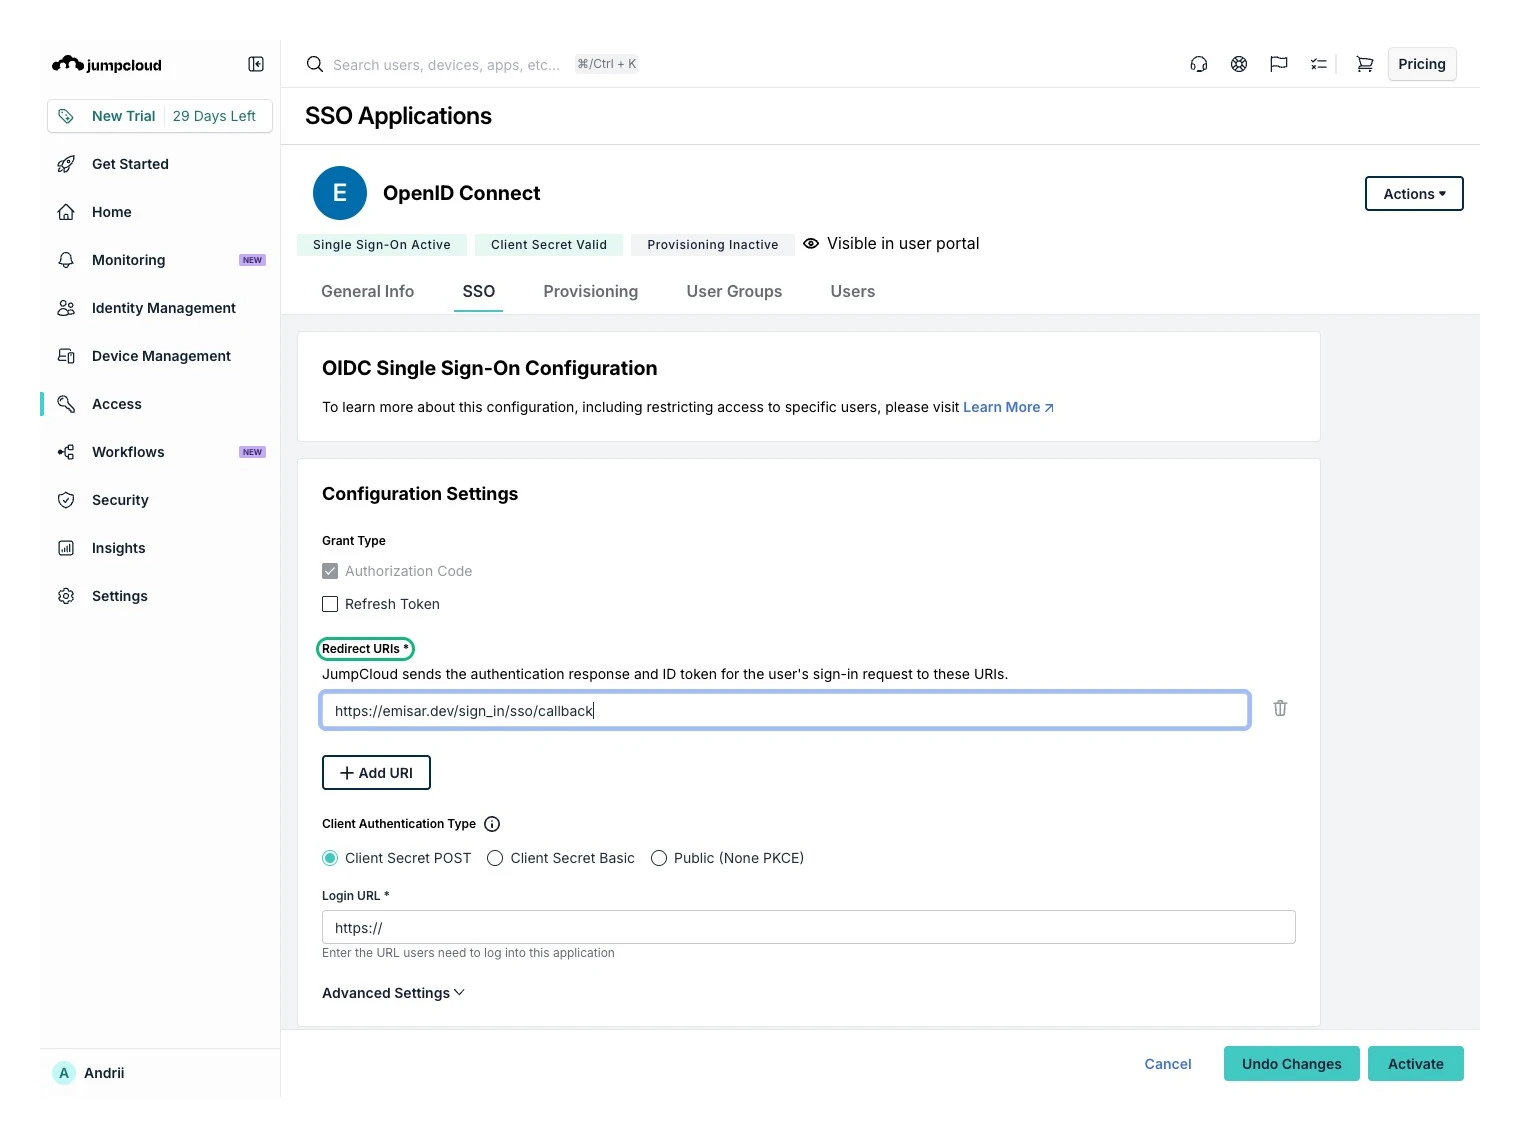The height and width of the screenshot is (1137, 1520).
Task: Enable the Refresh Token checkbox
Action: (x=330, y=604)
